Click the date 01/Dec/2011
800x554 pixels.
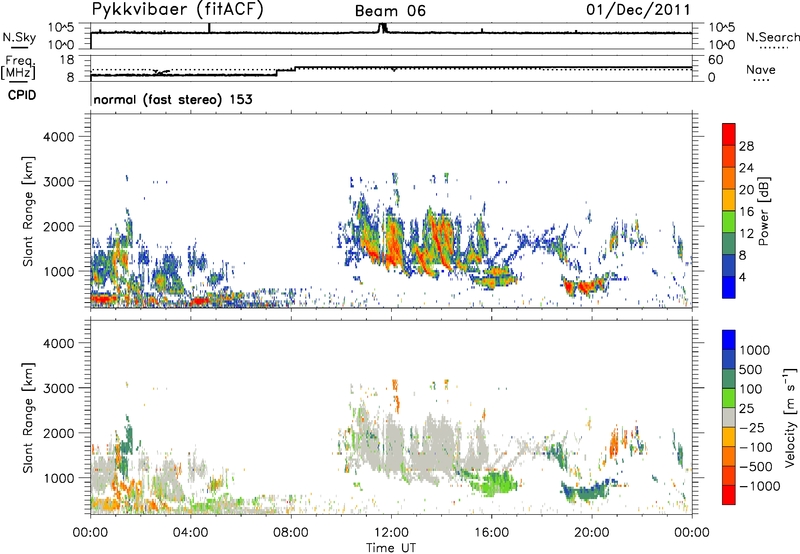pyautogui.click(x=638, y=10)
